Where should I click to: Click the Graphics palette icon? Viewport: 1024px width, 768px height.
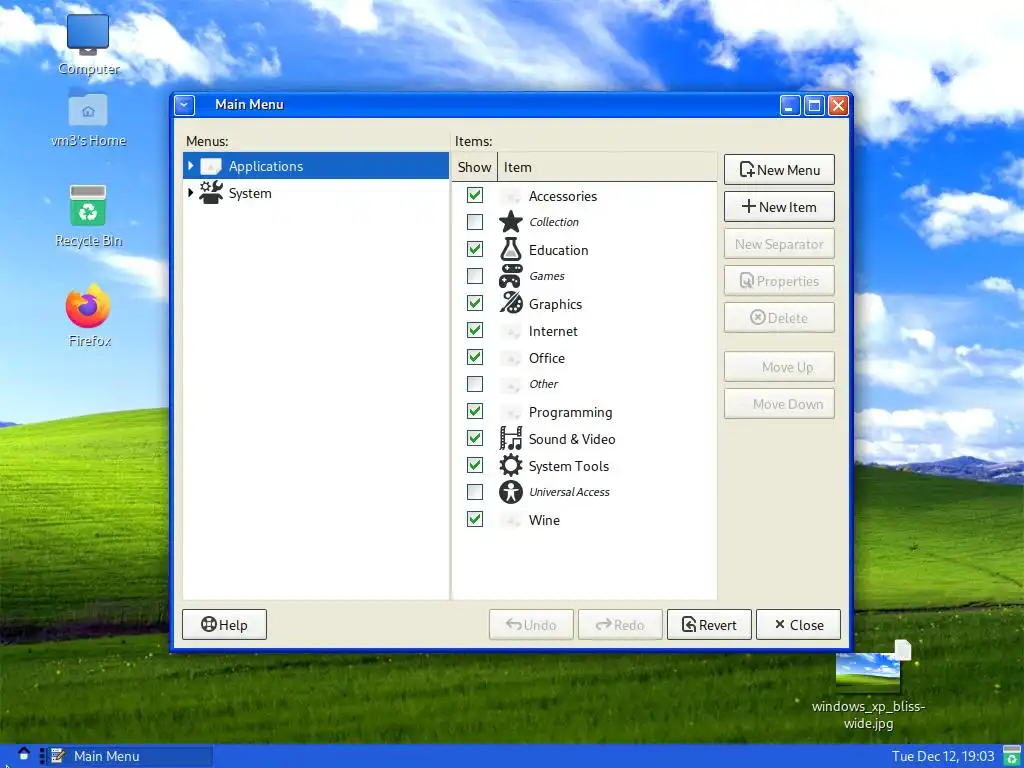(511, 303)
